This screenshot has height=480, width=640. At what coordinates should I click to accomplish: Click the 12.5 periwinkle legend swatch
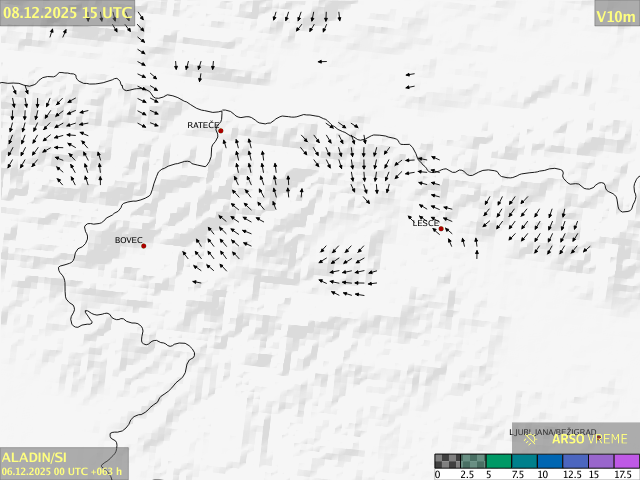pyautogui.click(x=576, y=461)
